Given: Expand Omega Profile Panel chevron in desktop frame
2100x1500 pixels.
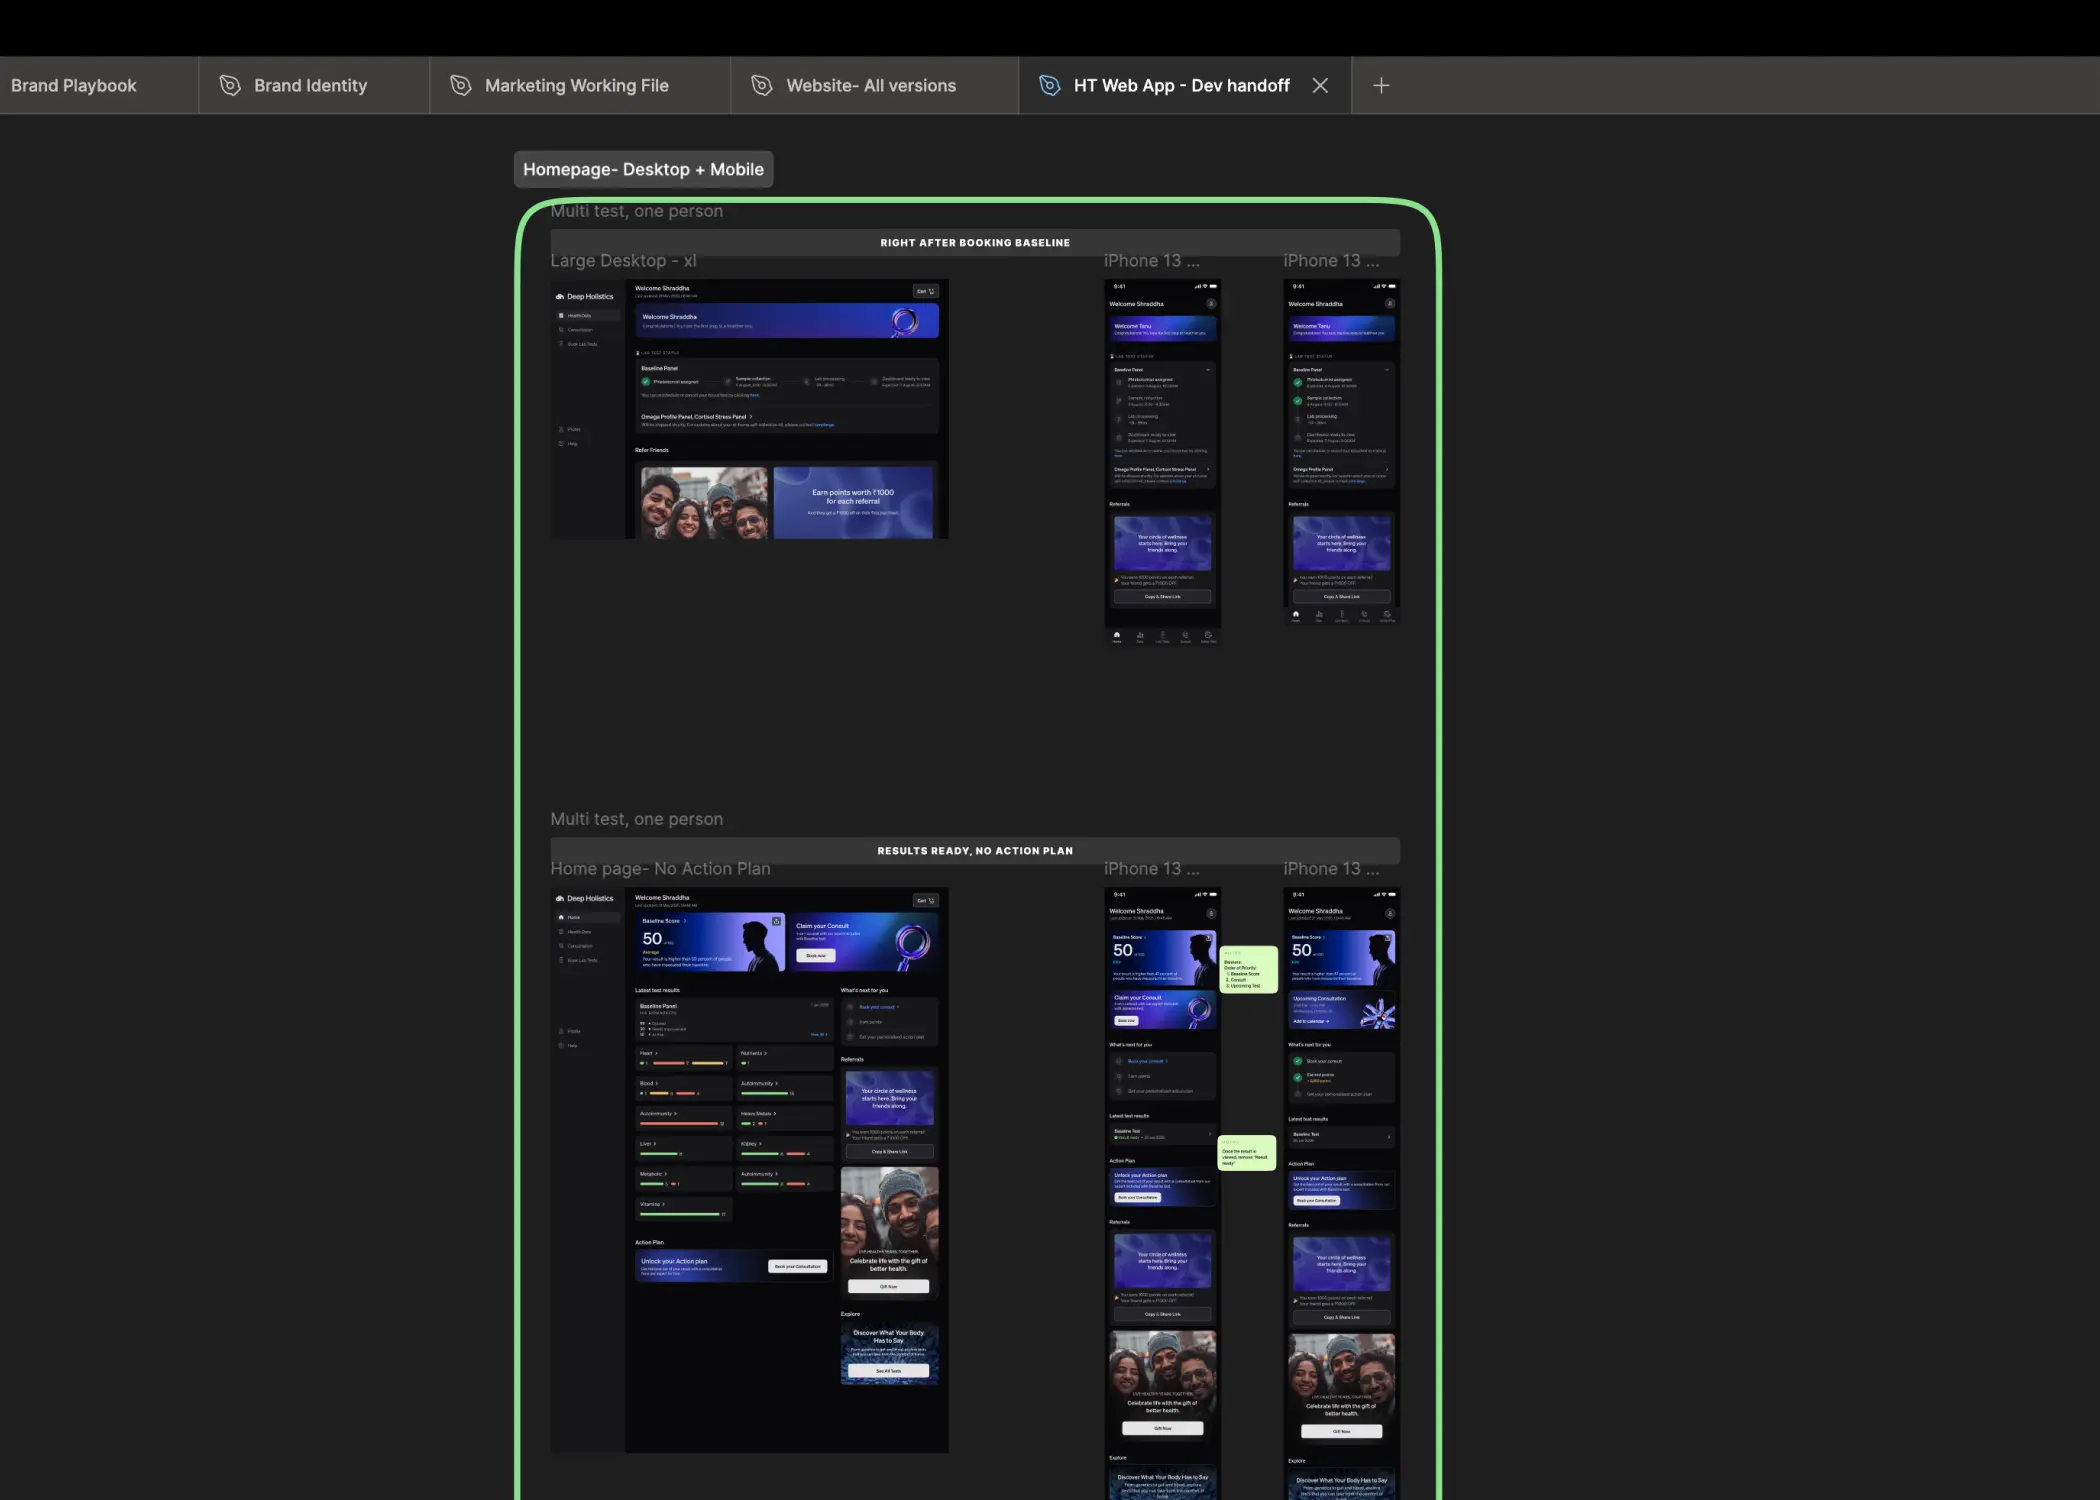Looking at the screenshot, I should 751,417.
